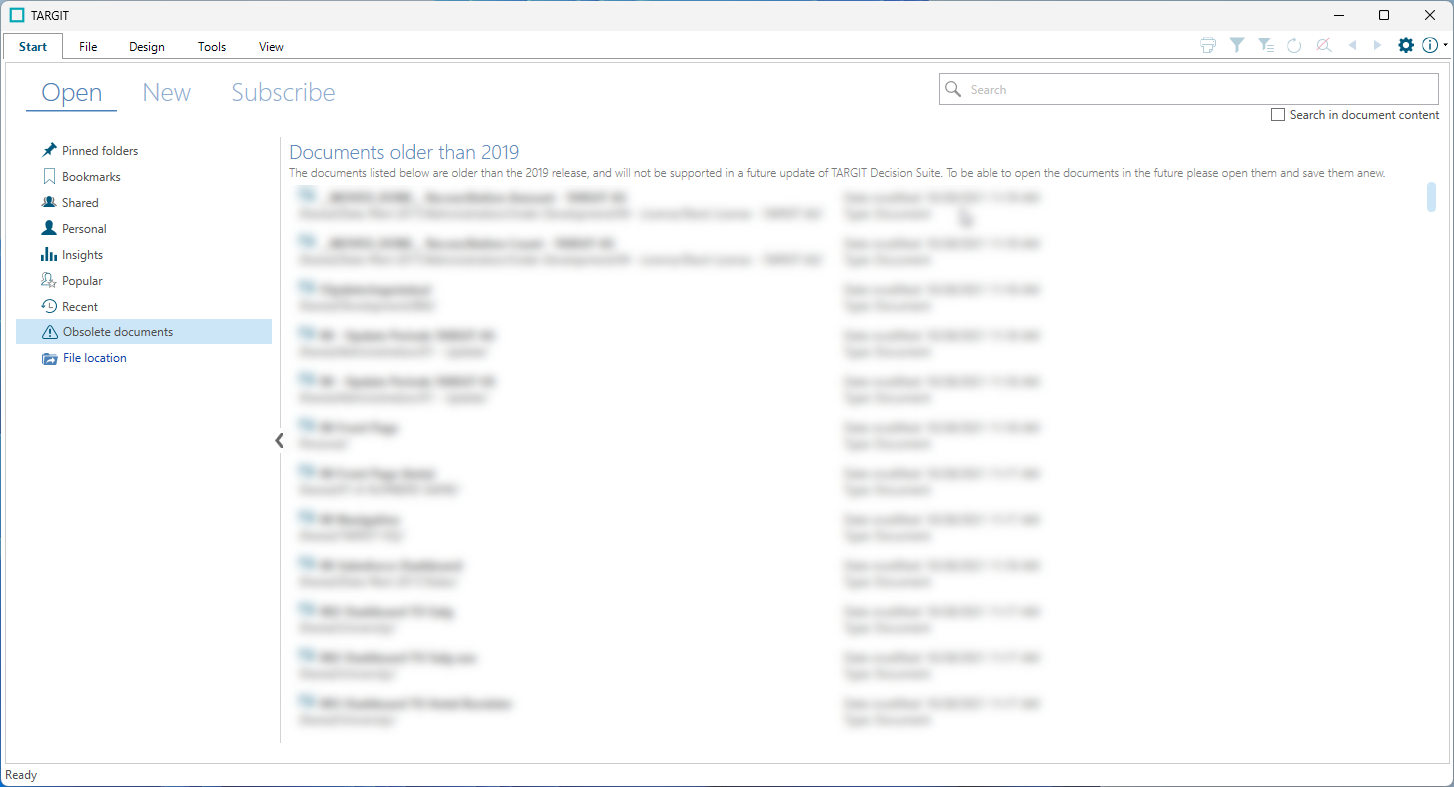Switch to the Subscribe section heading
The height and width of the screenshot is (787, 1454).
pyautogui.click(x=283, y=93)
